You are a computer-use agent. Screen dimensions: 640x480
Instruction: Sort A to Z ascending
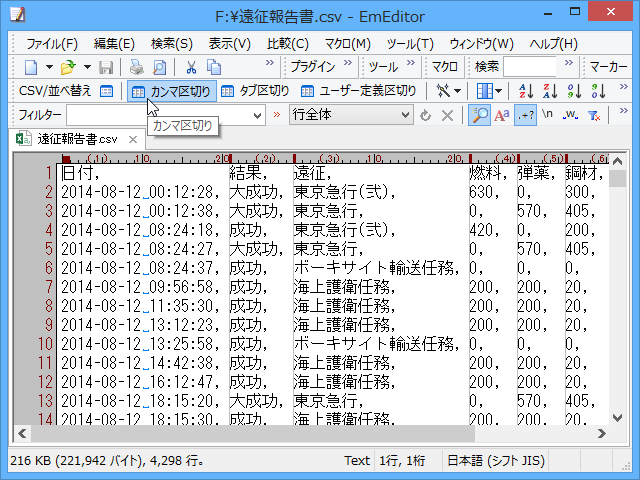point(526,91)
